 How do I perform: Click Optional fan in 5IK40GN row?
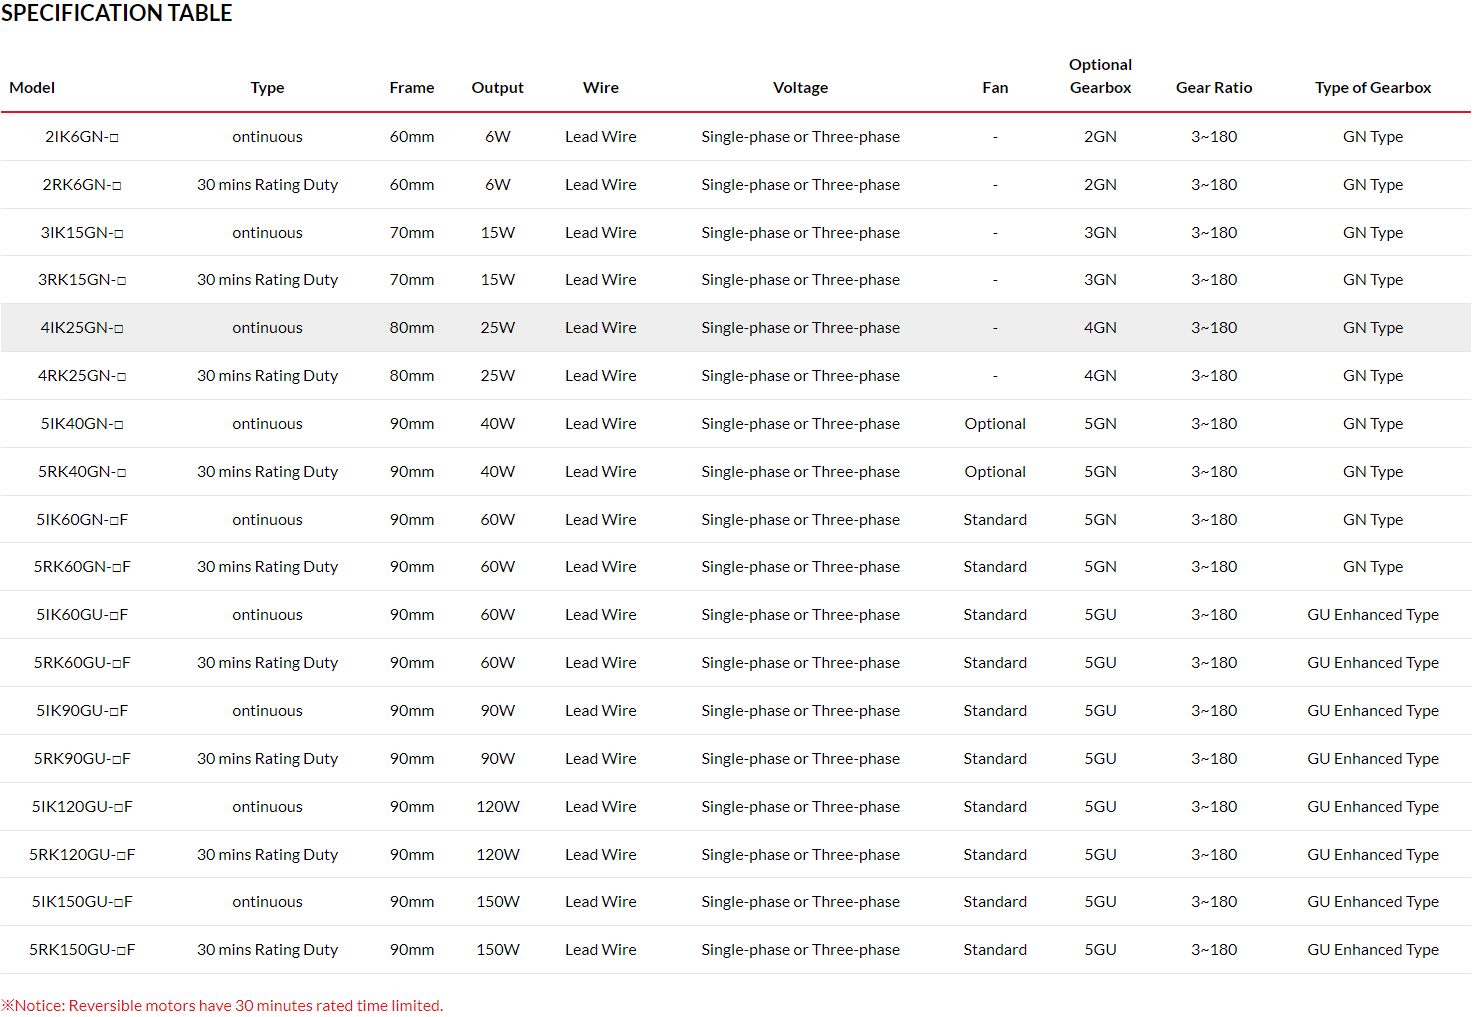tap(995, 424)
